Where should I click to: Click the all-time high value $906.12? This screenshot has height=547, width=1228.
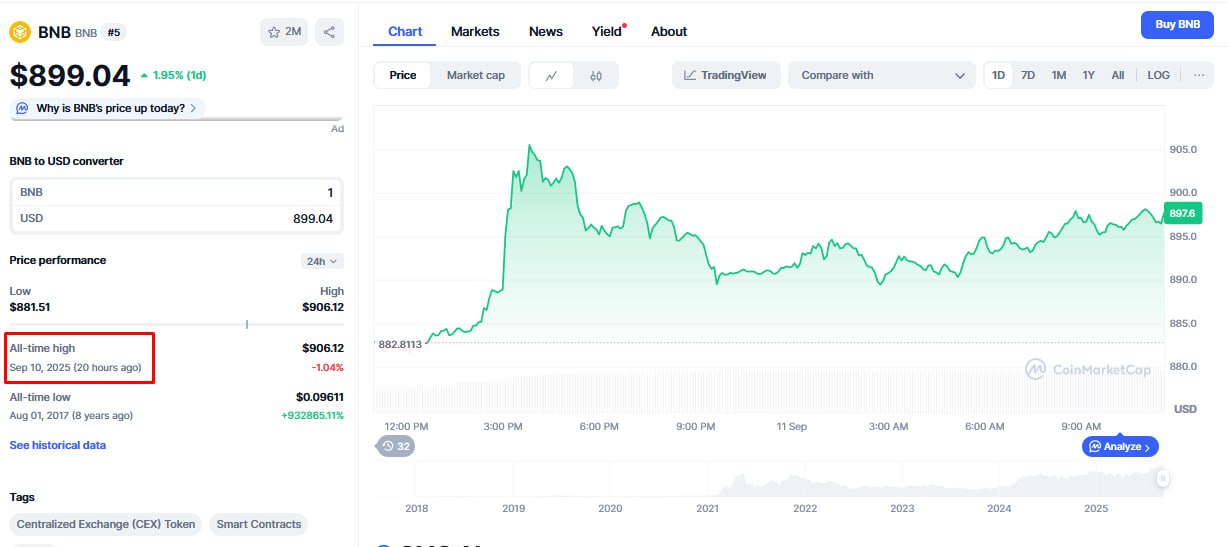click(323, 348)
